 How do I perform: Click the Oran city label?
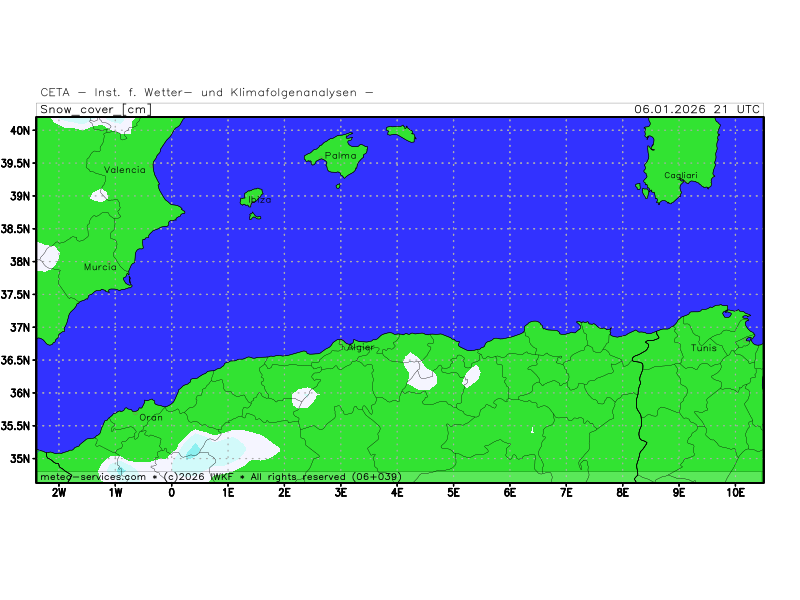150,417
